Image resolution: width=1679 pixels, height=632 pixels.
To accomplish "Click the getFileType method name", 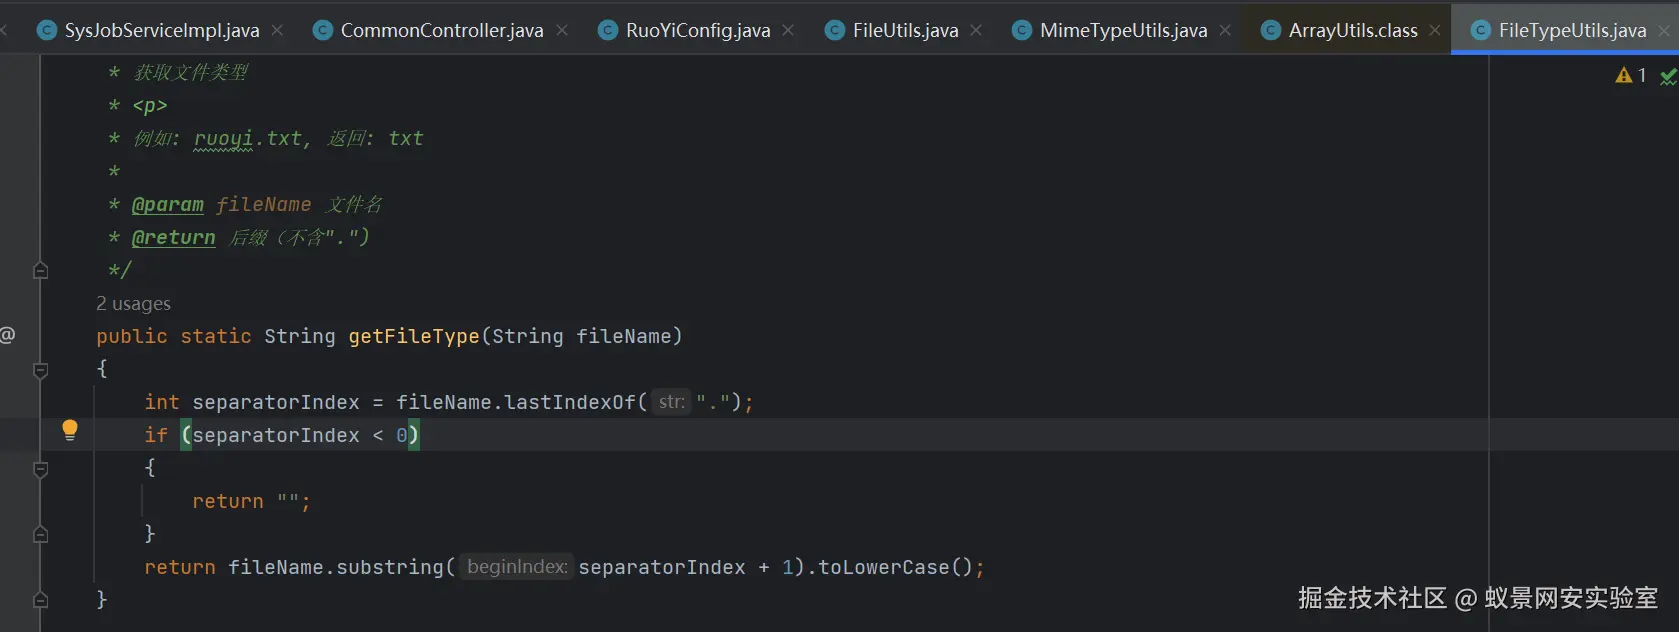I will click(414, 336).
